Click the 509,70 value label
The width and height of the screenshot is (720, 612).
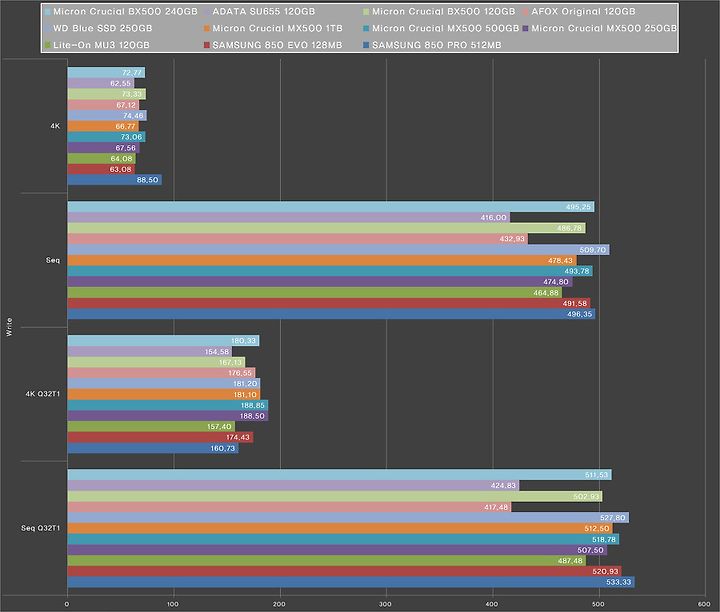coord(593,250)
